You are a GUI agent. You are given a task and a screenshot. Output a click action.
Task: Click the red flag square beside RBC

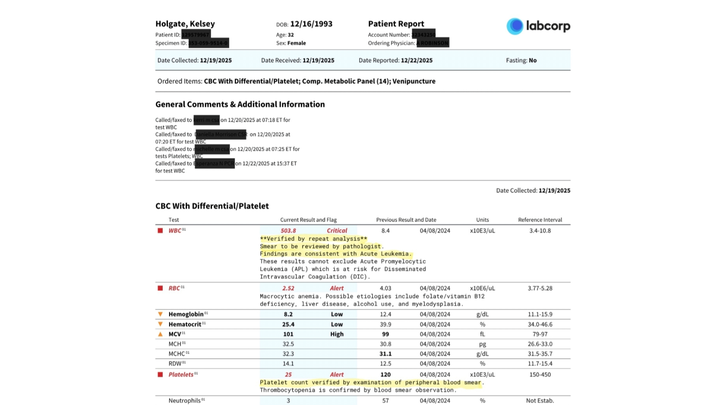[x=160, y=288]
